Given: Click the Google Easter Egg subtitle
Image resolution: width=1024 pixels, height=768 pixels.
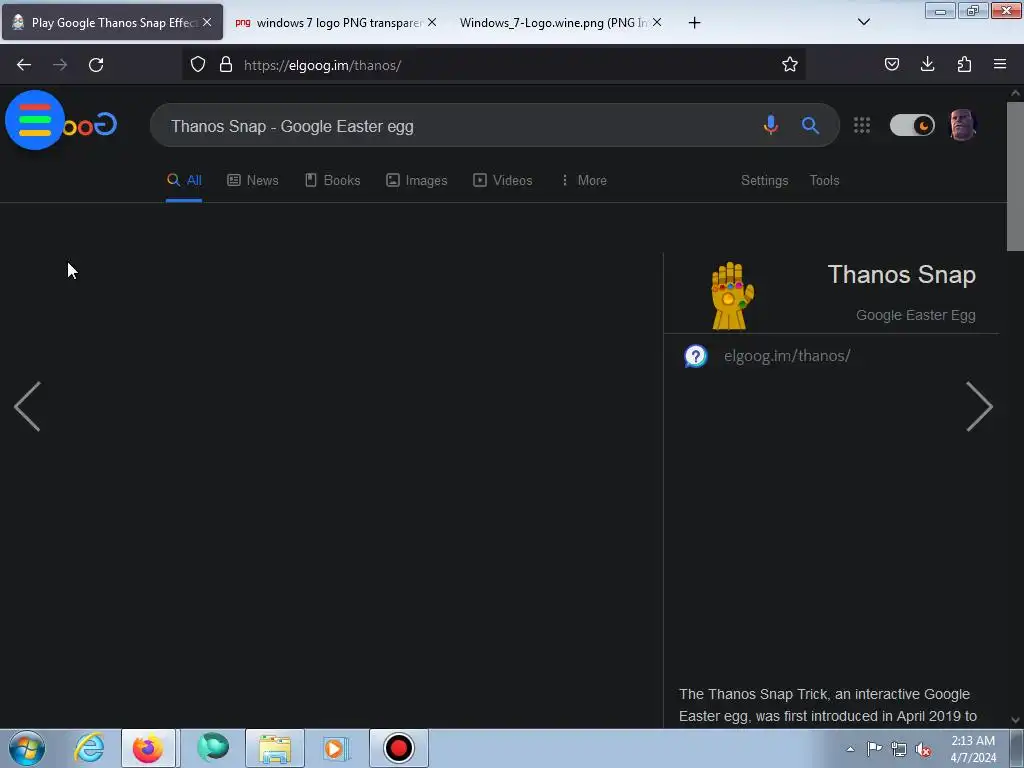Looking at the screenshot, I should 916,315.
